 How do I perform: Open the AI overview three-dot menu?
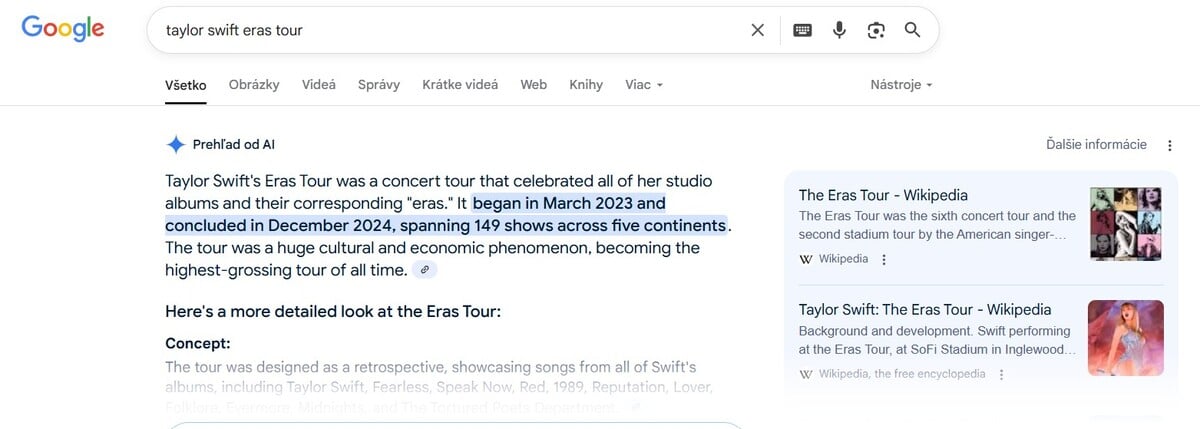pyautogui.click(x=1170, y=145)
